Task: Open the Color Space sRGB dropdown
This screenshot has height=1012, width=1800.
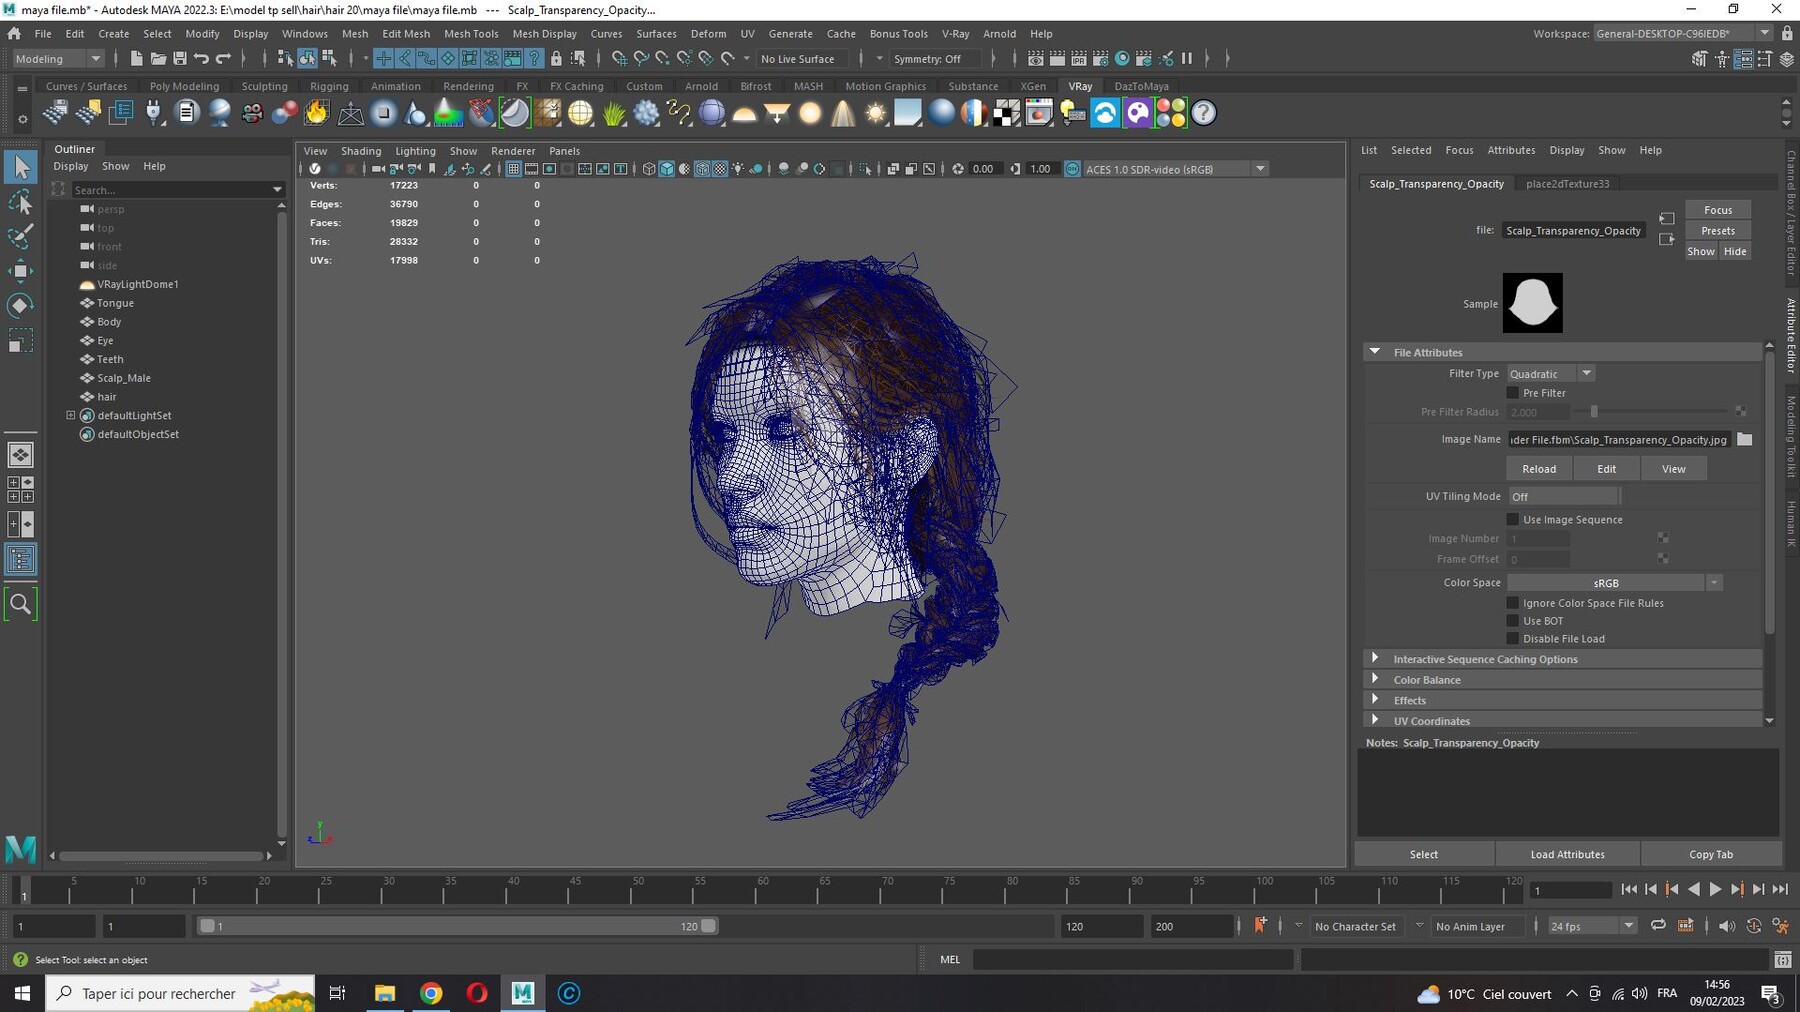Action: tap(1615, 583)
